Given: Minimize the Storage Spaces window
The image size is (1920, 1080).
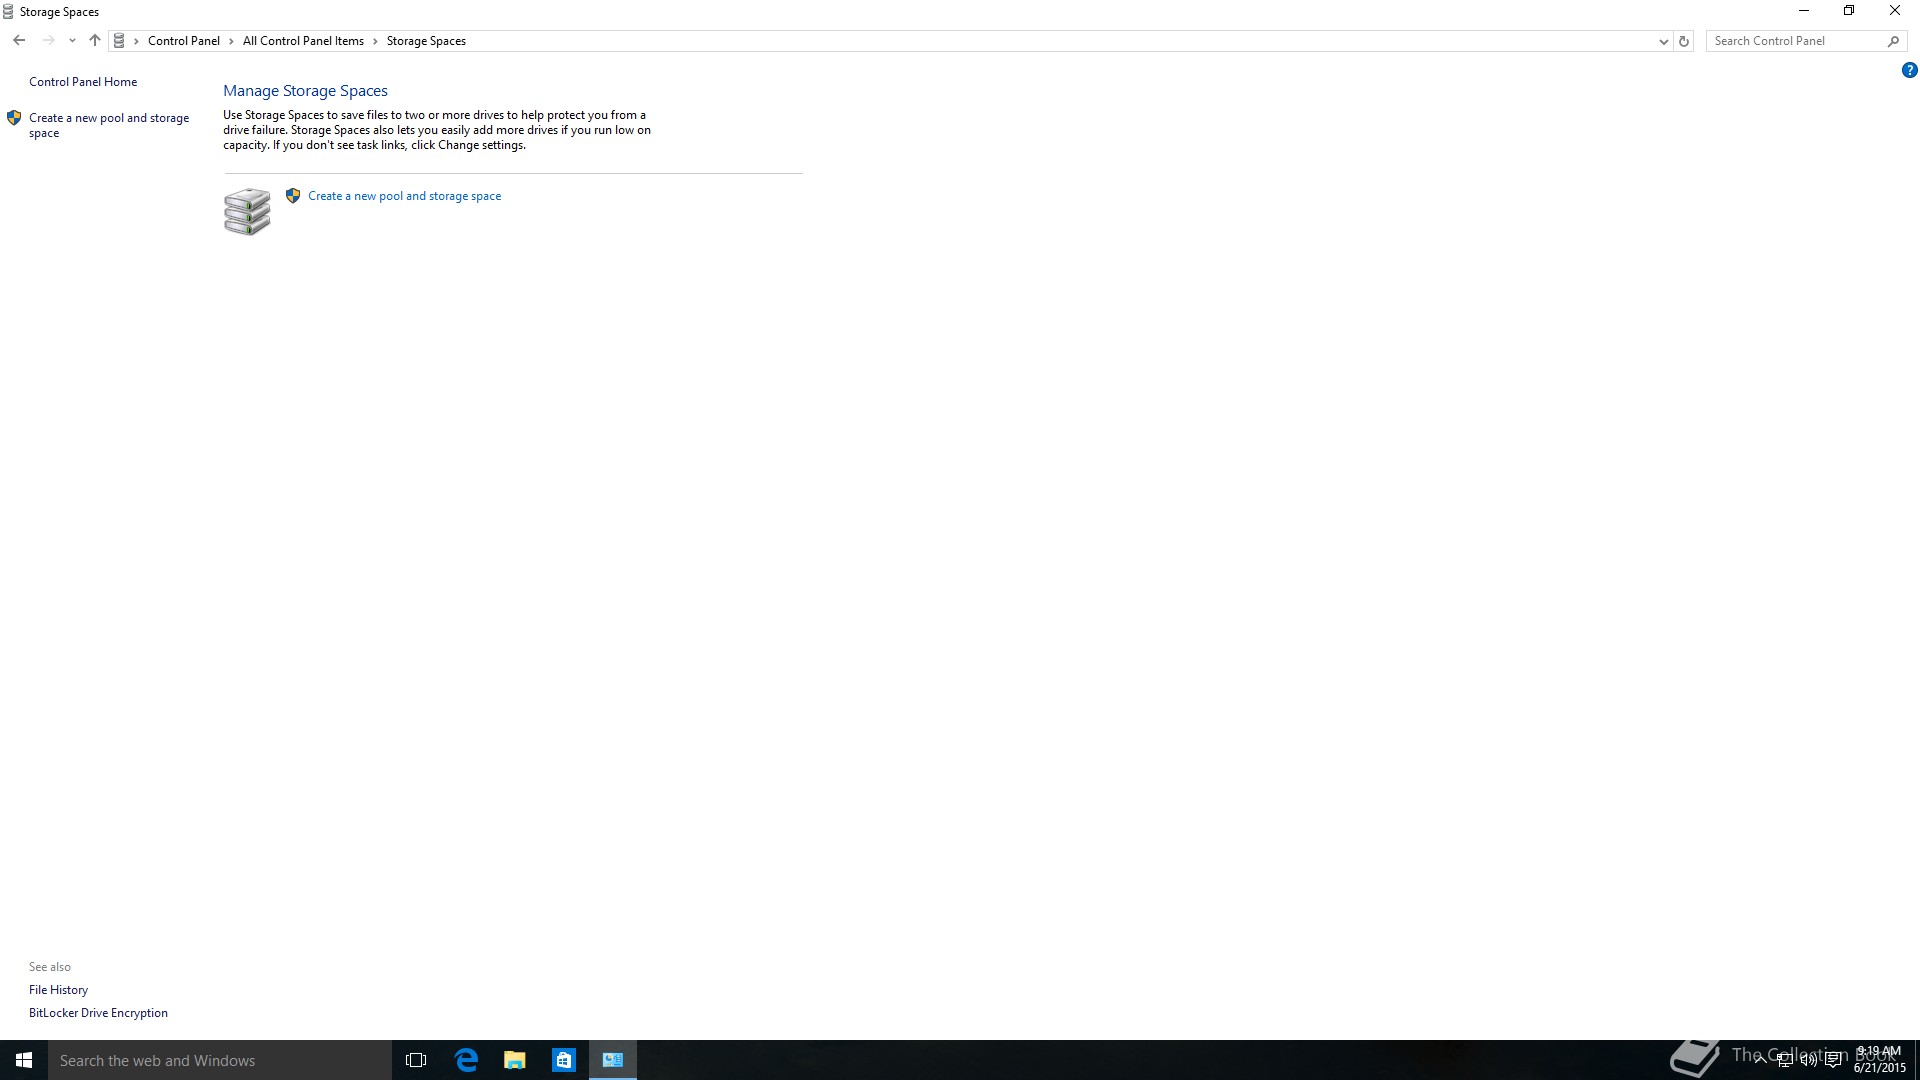Looking at the screenshot, I should (x=1804, y=11).
